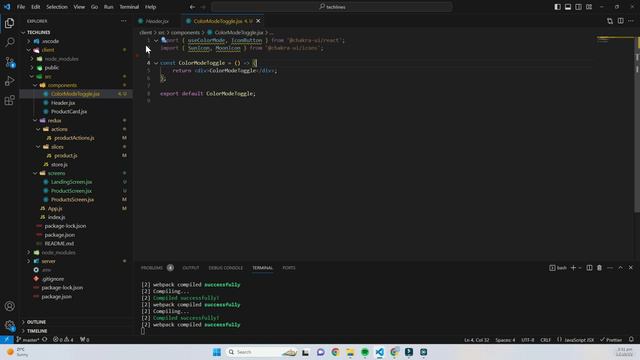The width and height of the screenshot is (640, 360).
Task: Expand the Outline section
Action: (x=23, y=322)
